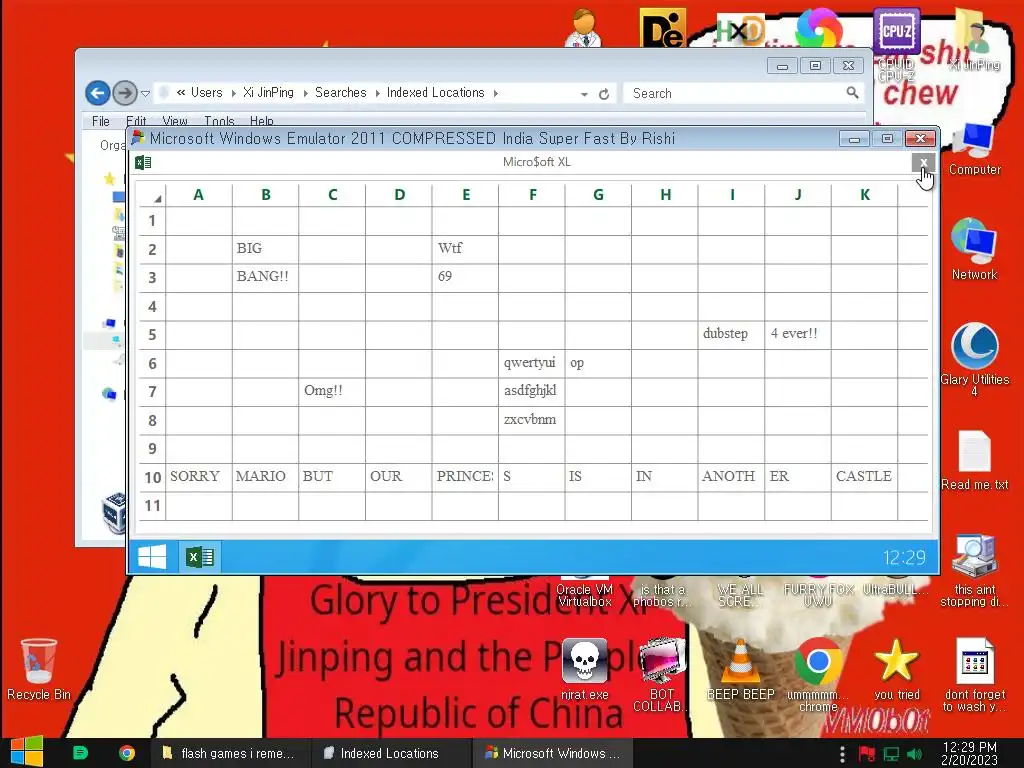Viewport: 1024px width, 768px height.
Task: Click the cell containing 69
Action: [x=465, y=277]
